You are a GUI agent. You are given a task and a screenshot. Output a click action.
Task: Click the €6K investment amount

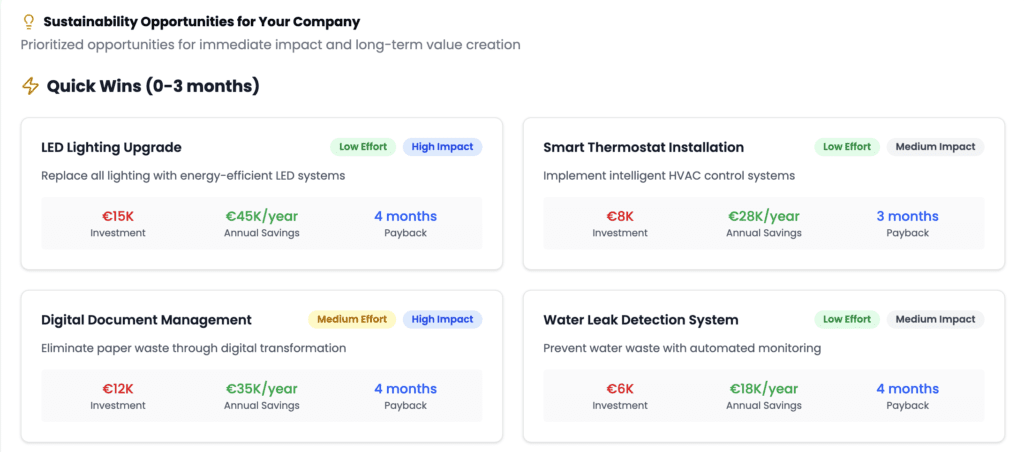tap(620, 389)
